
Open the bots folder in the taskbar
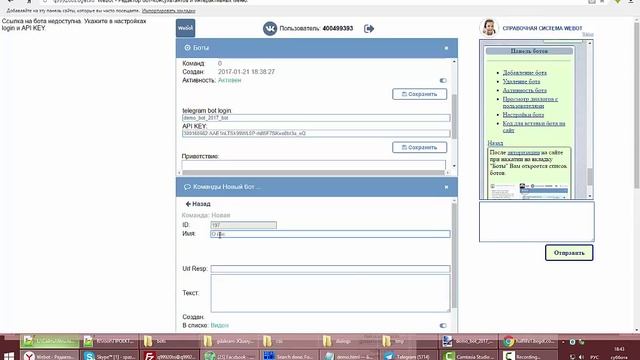(x=169, y=341)
